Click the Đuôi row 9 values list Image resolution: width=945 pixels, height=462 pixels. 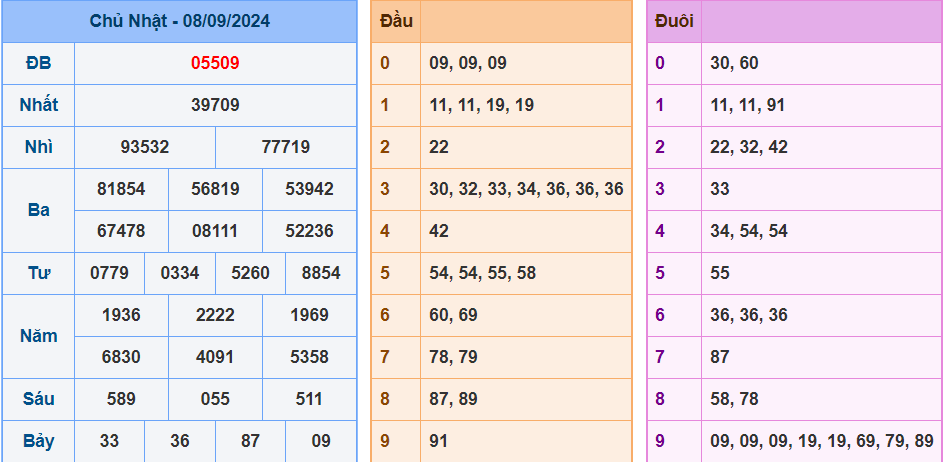click(x=822, y=442)
